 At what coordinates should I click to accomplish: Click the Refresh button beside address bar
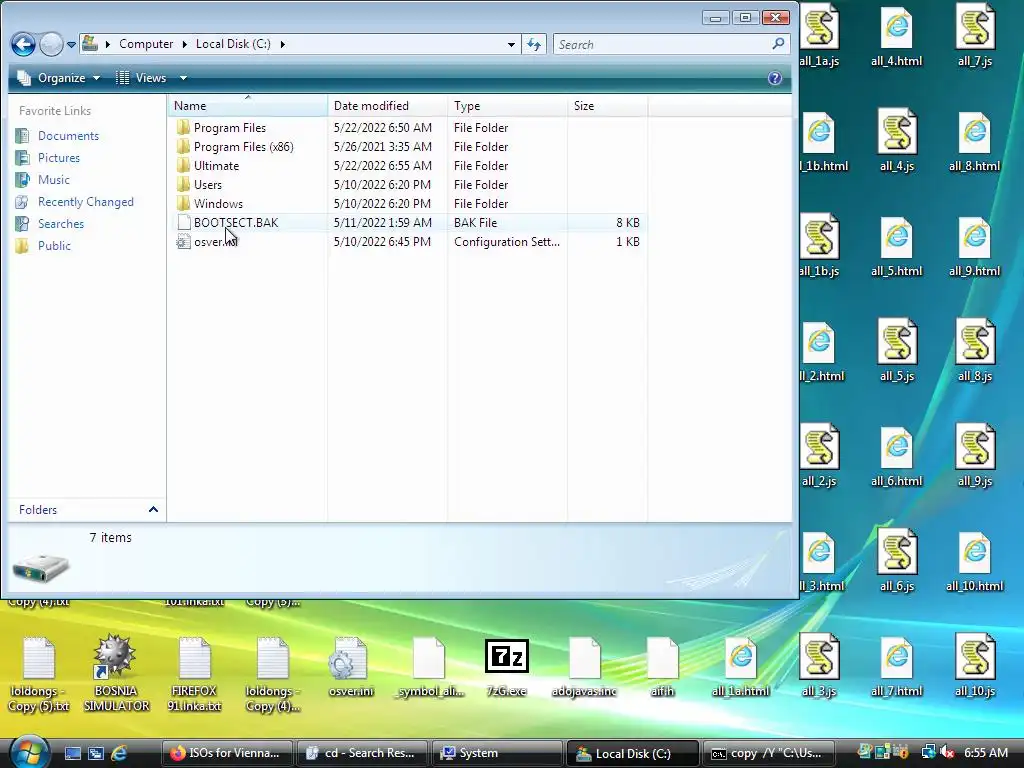(x=534, y=44)
